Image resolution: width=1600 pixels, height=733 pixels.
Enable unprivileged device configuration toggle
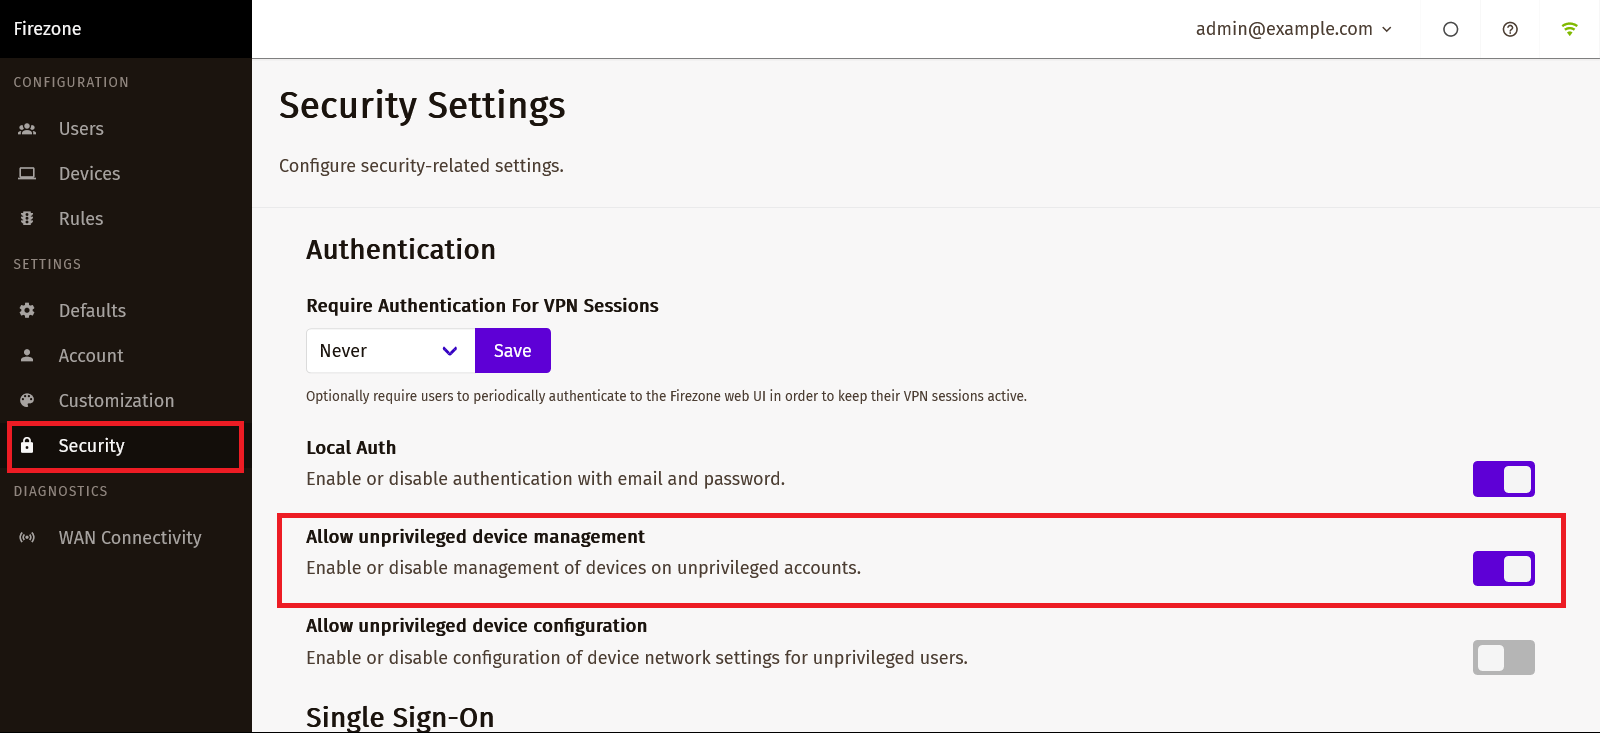(1504, 658)
